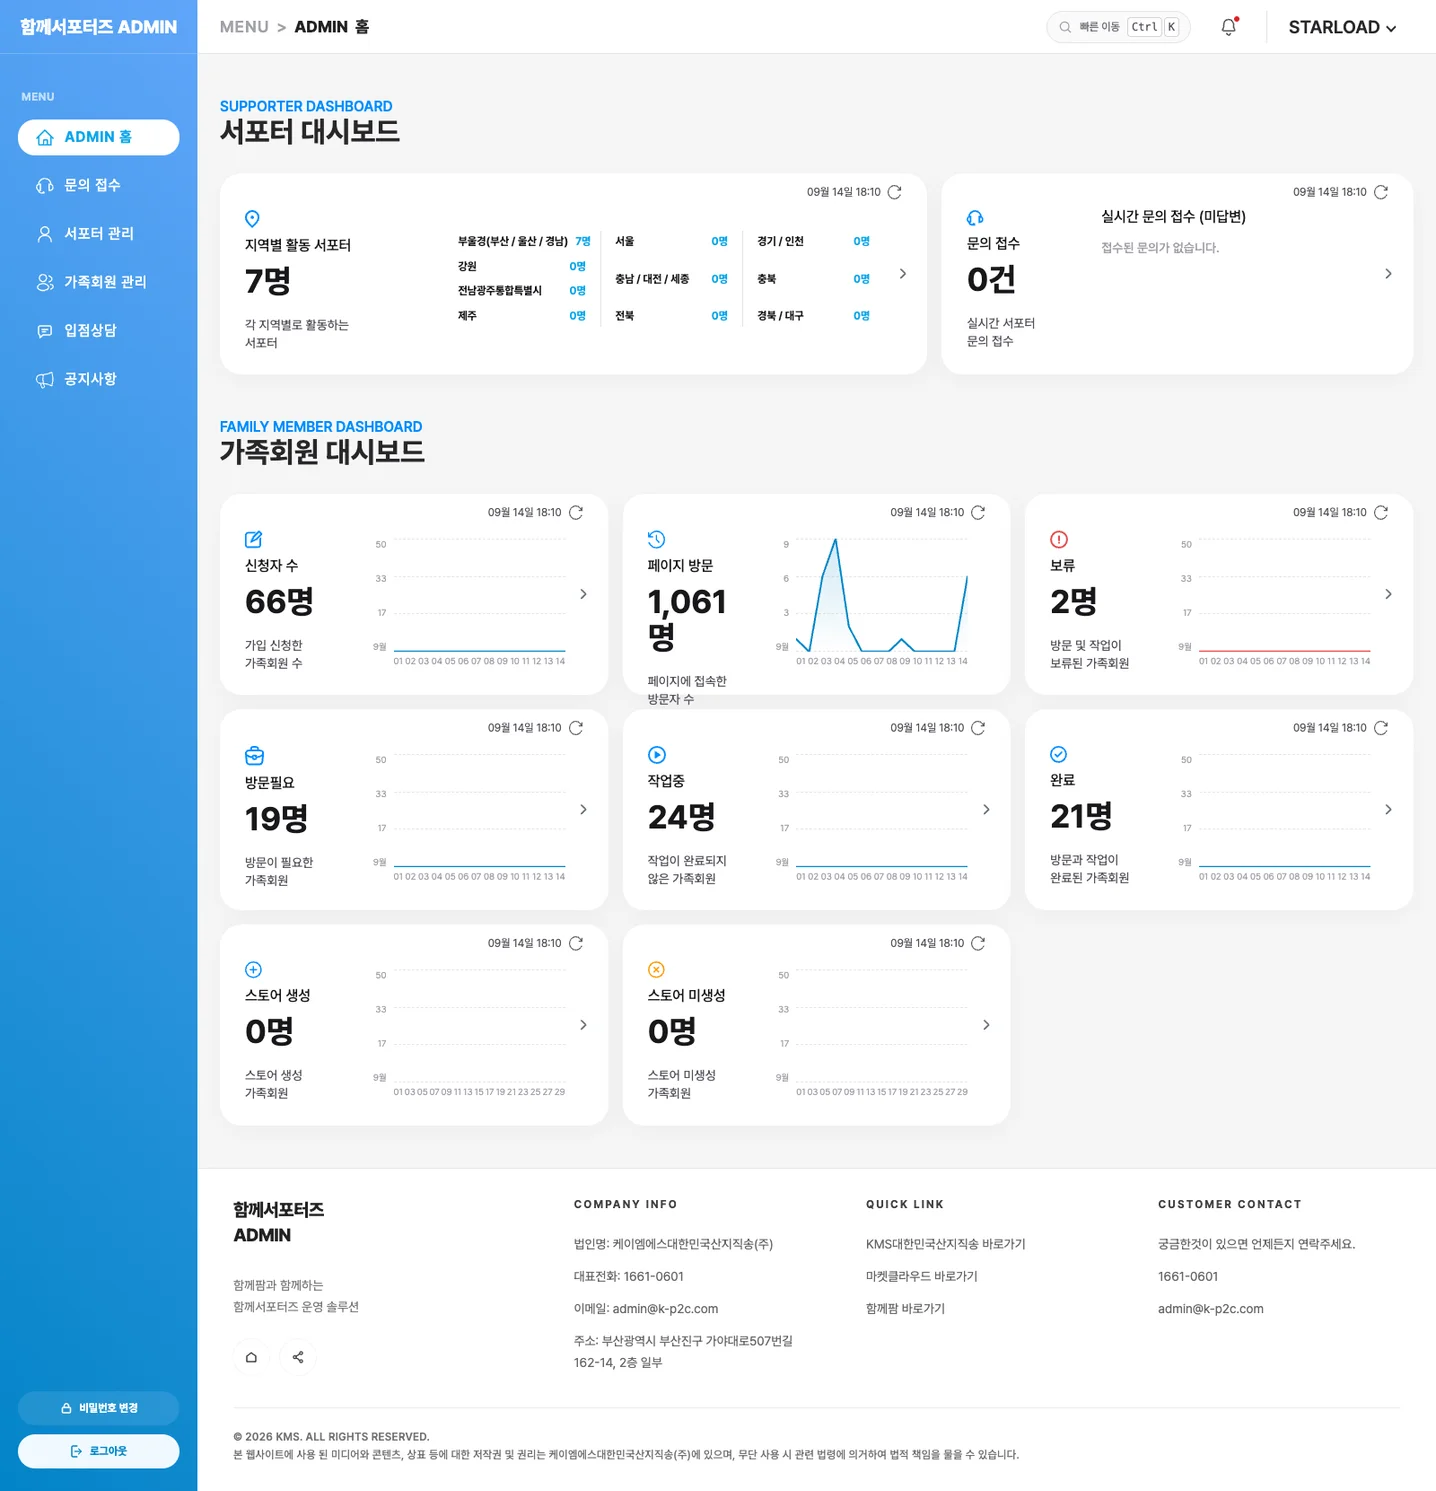This screenshot has width=1436, height=1491.
Task: Expand the 실시간 문의 접수 card arrow
Action: point(1388,273)
